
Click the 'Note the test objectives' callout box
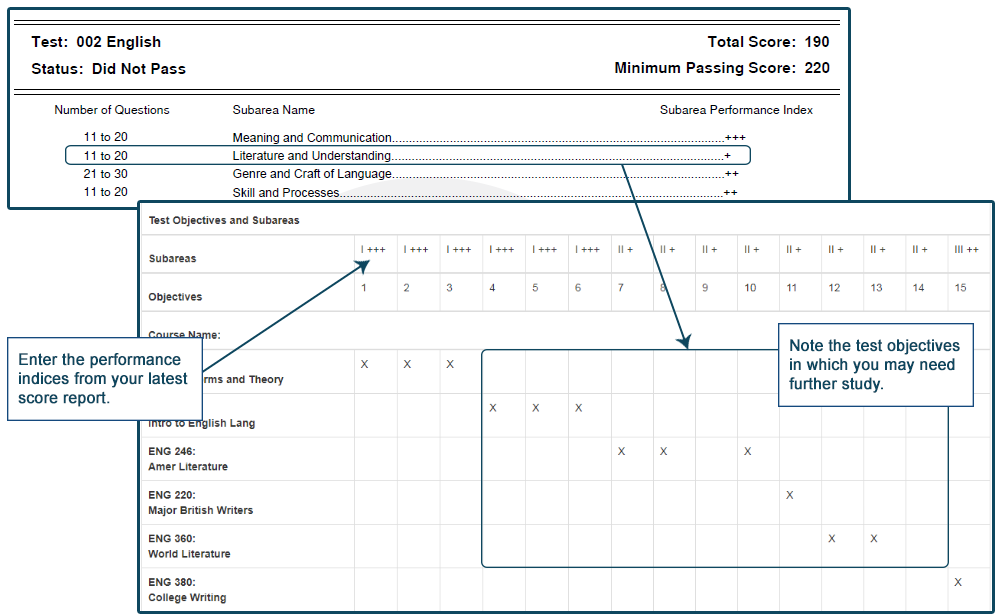(x=875, y=365)
